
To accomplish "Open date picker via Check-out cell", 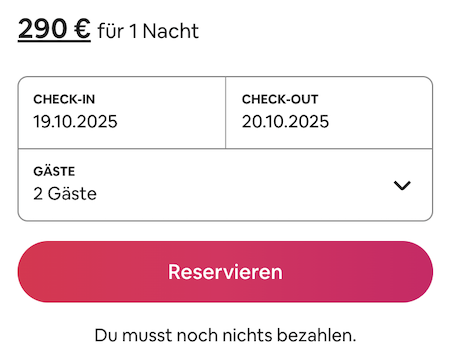I will point(329,113).
